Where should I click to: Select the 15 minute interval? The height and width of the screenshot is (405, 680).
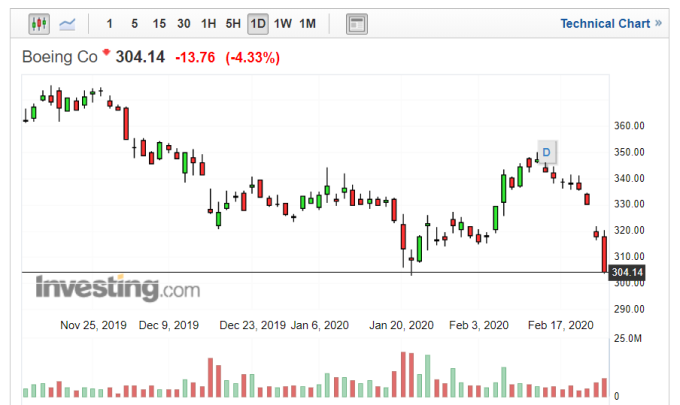pos(159,24)
